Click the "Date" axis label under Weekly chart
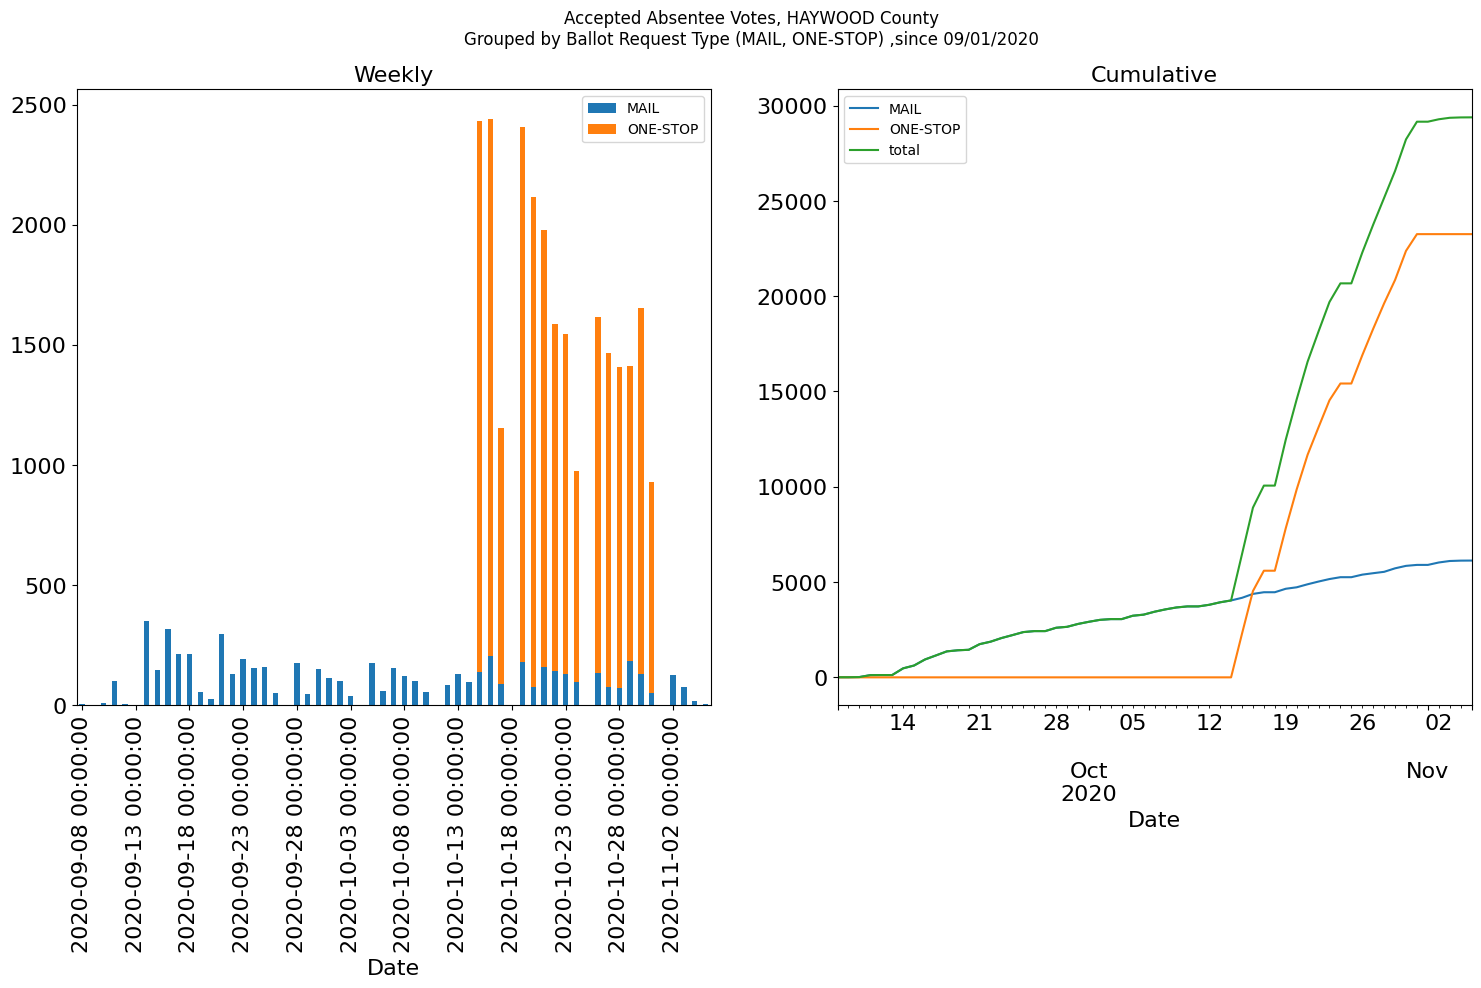The image size is (1481, 988). (393, 968)
